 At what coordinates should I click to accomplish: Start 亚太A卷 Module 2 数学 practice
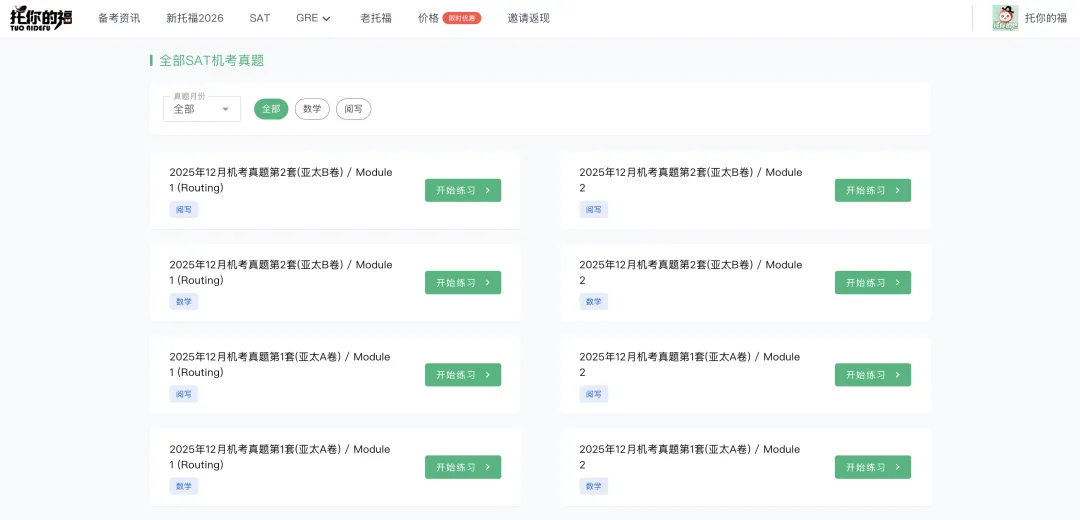tap(873, 467)
